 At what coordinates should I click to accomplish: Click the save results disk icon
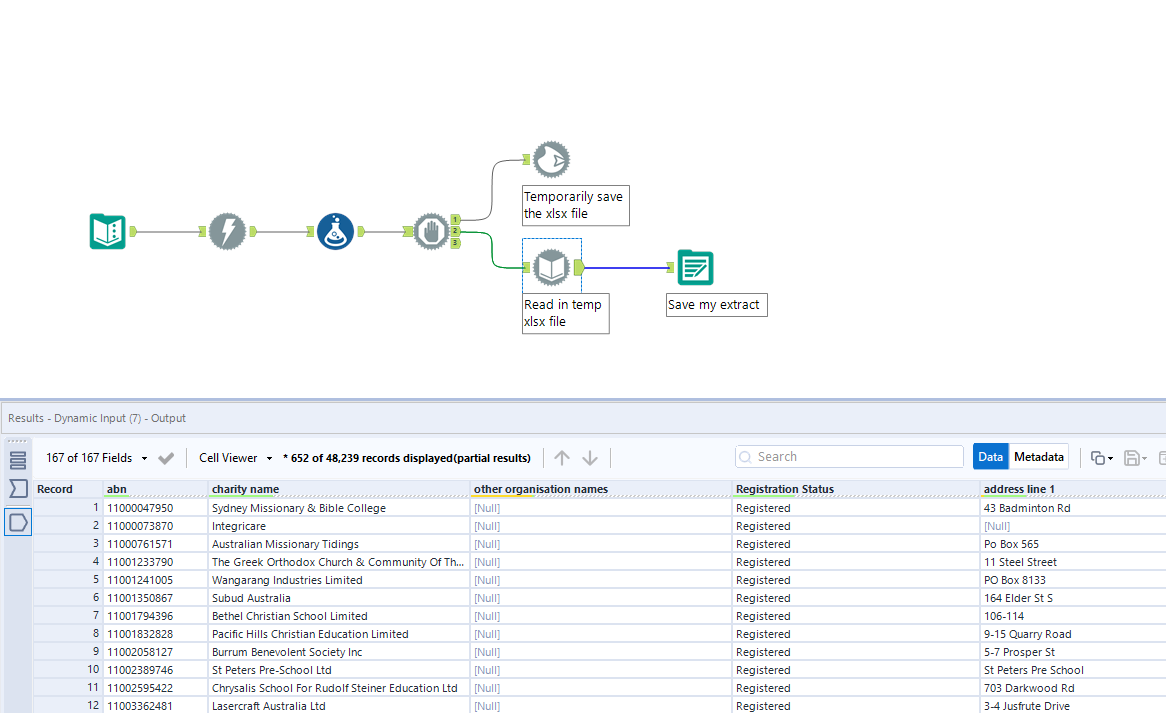(x=1131, y=456)
